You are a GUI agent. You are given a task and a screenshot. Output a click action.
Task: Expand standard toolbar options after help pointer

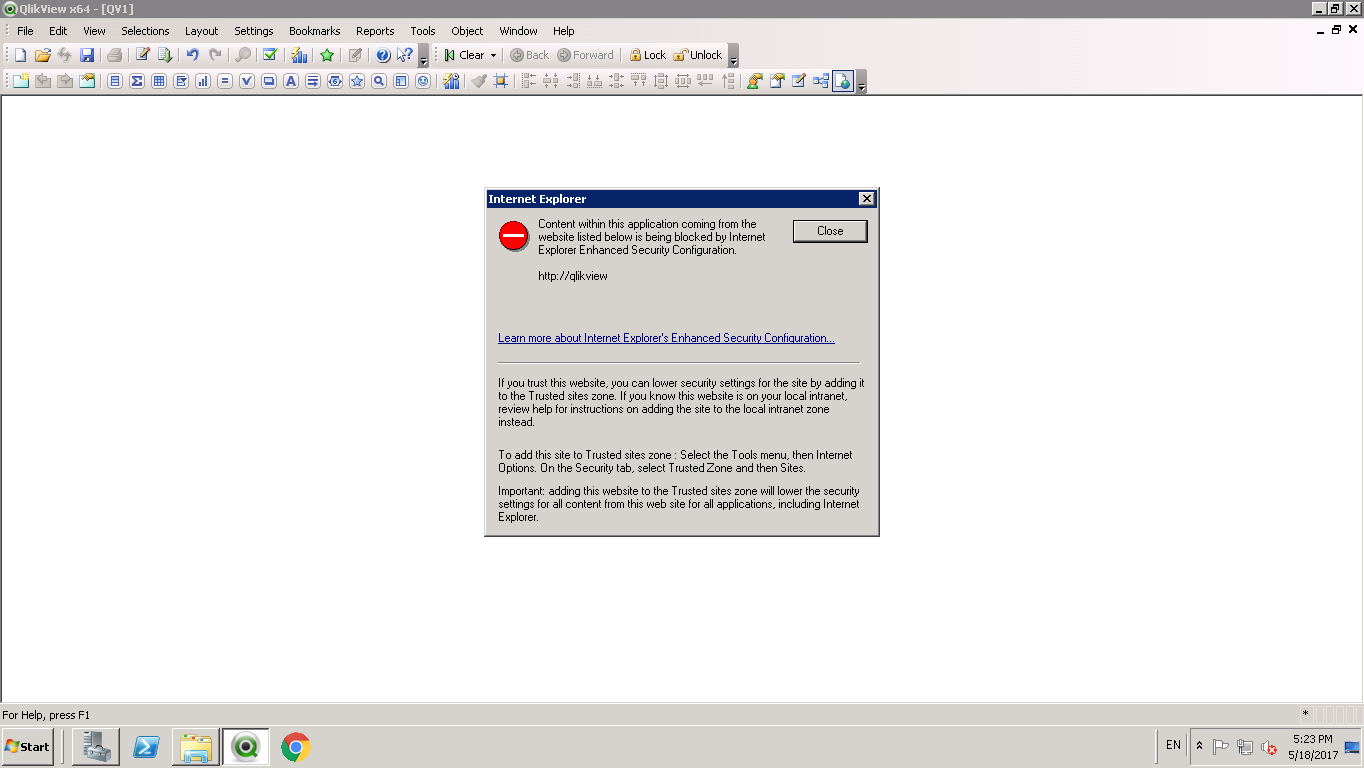click(x=423, y=55)
